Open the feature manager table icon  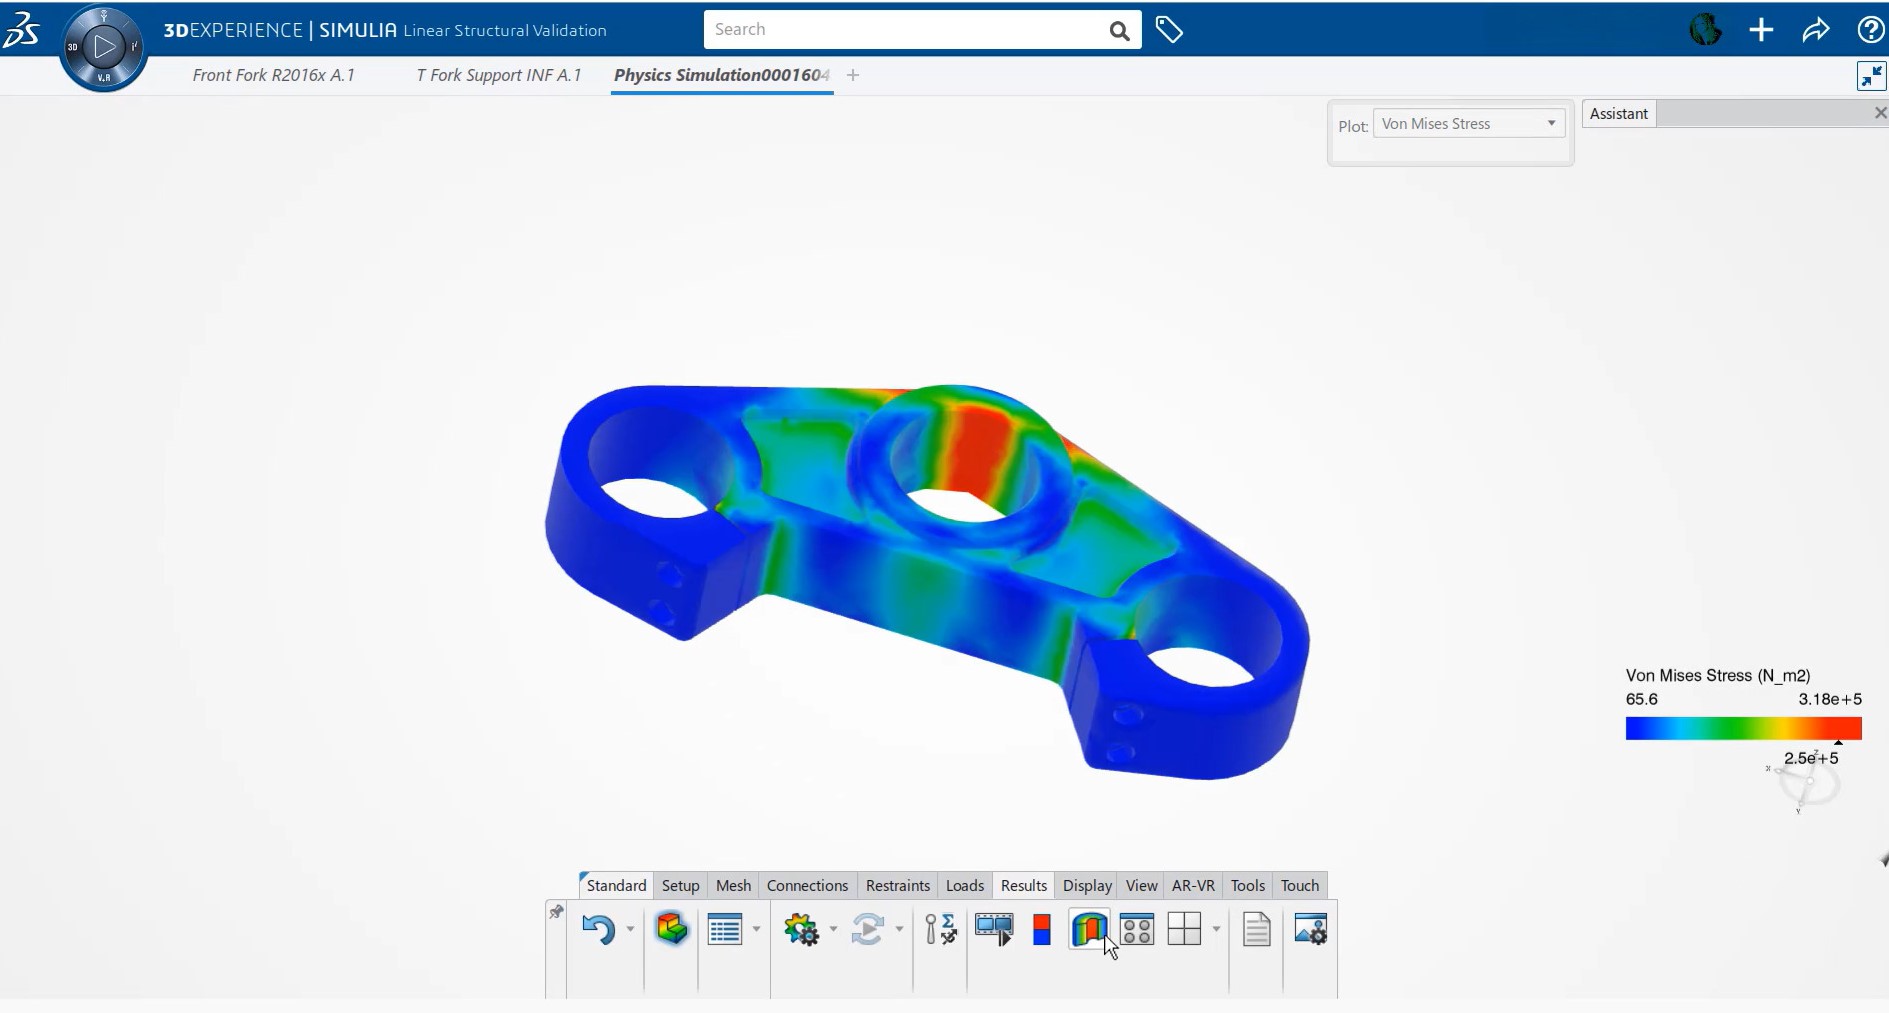(724, 929)
